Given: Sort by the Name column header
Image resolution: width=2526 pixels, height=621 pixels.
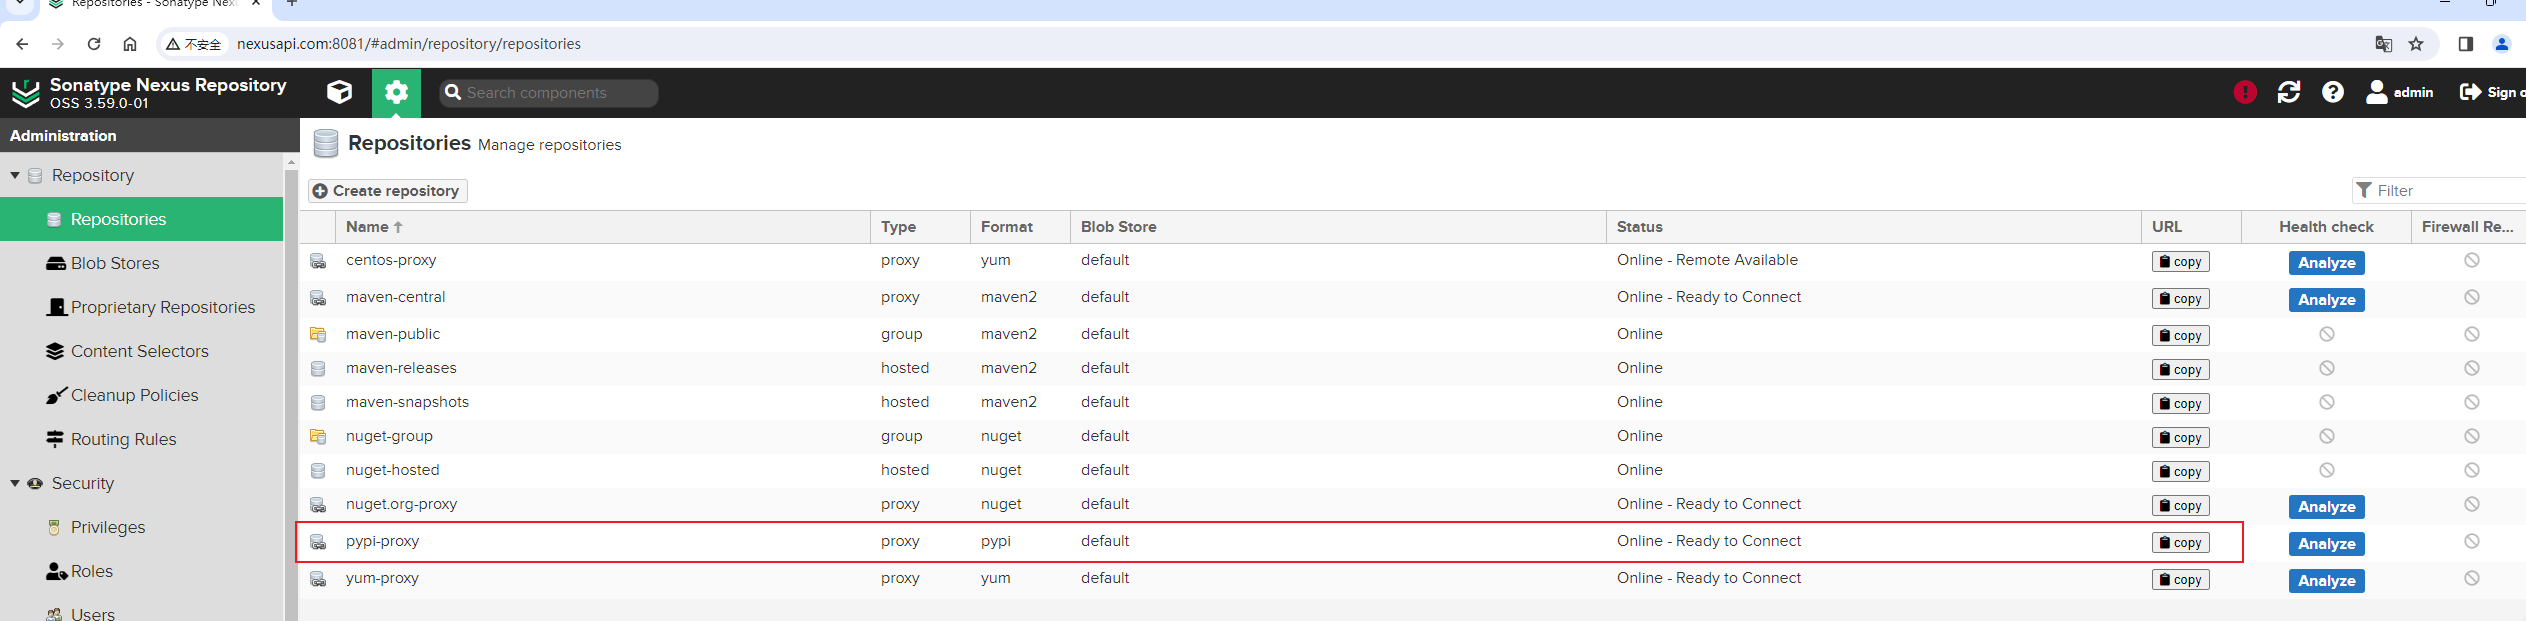Looking at the screenshot, I should click(603, 227).
